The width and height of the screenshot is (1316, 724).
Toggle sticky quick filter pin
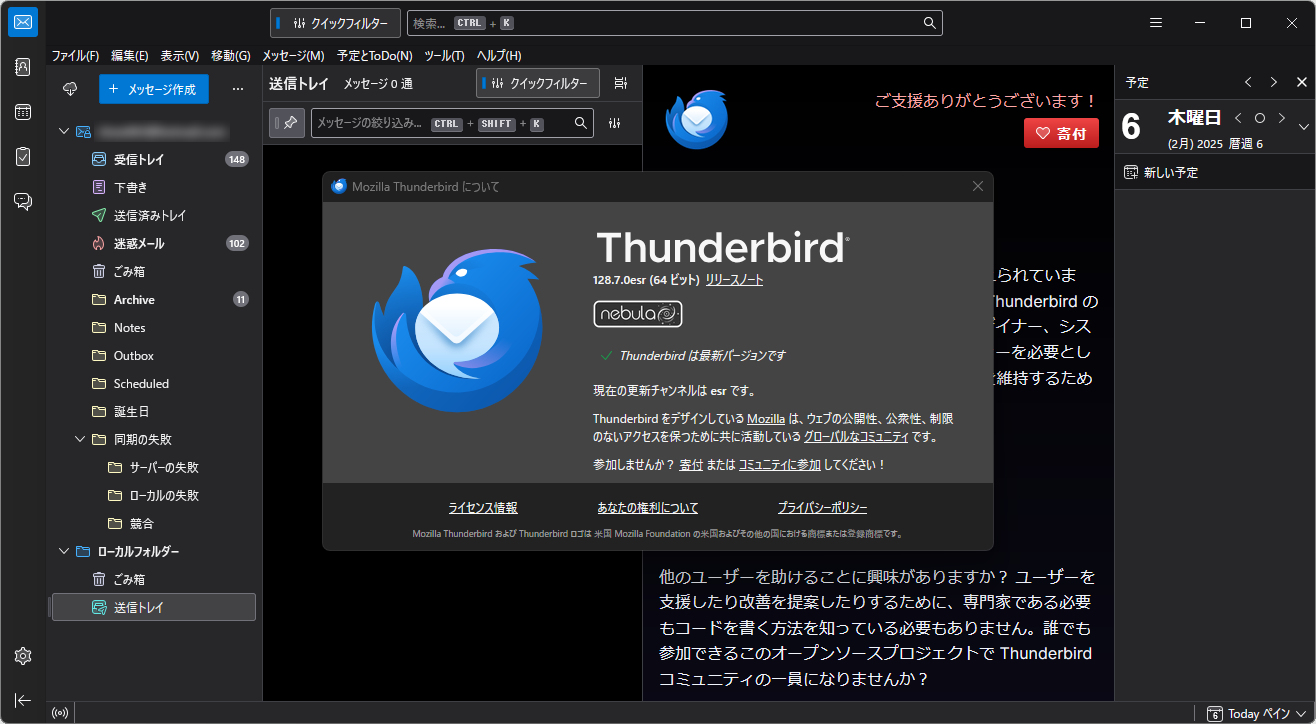[x=286, y=122]
